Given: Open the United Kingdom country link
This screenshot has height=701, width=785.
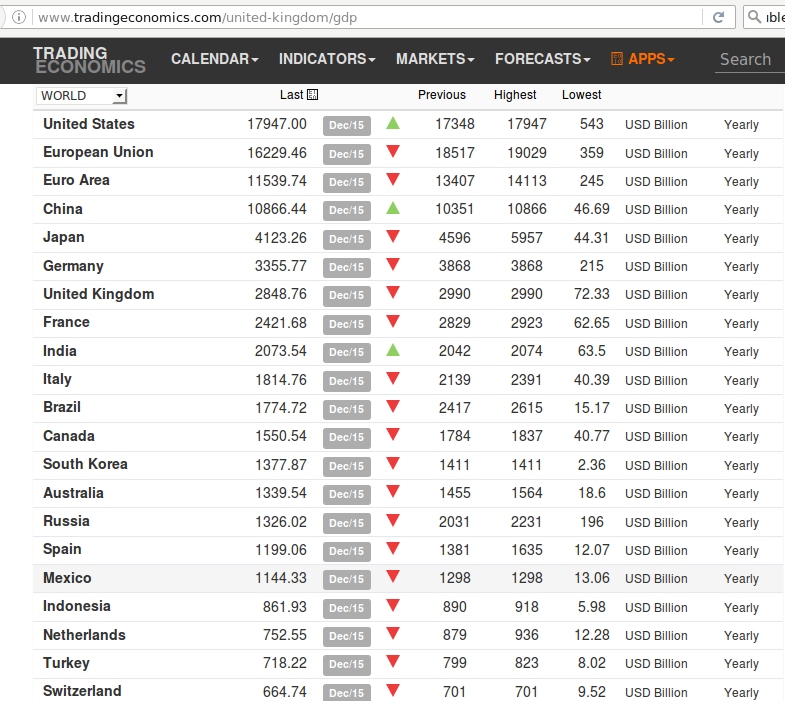Looking at the screenshot, I should pos(99,294).
